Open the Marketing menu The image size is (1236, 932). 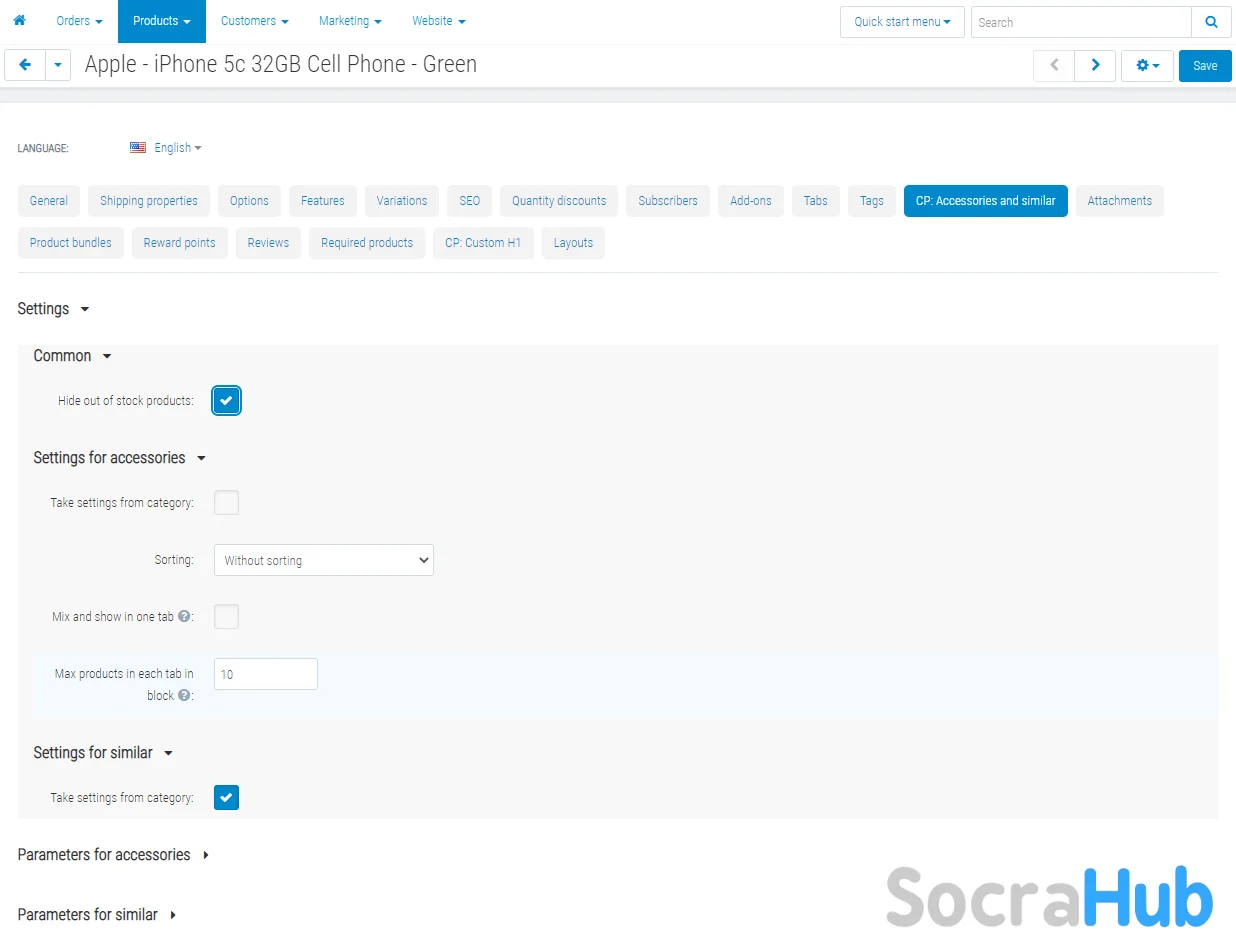click(350, 21)
